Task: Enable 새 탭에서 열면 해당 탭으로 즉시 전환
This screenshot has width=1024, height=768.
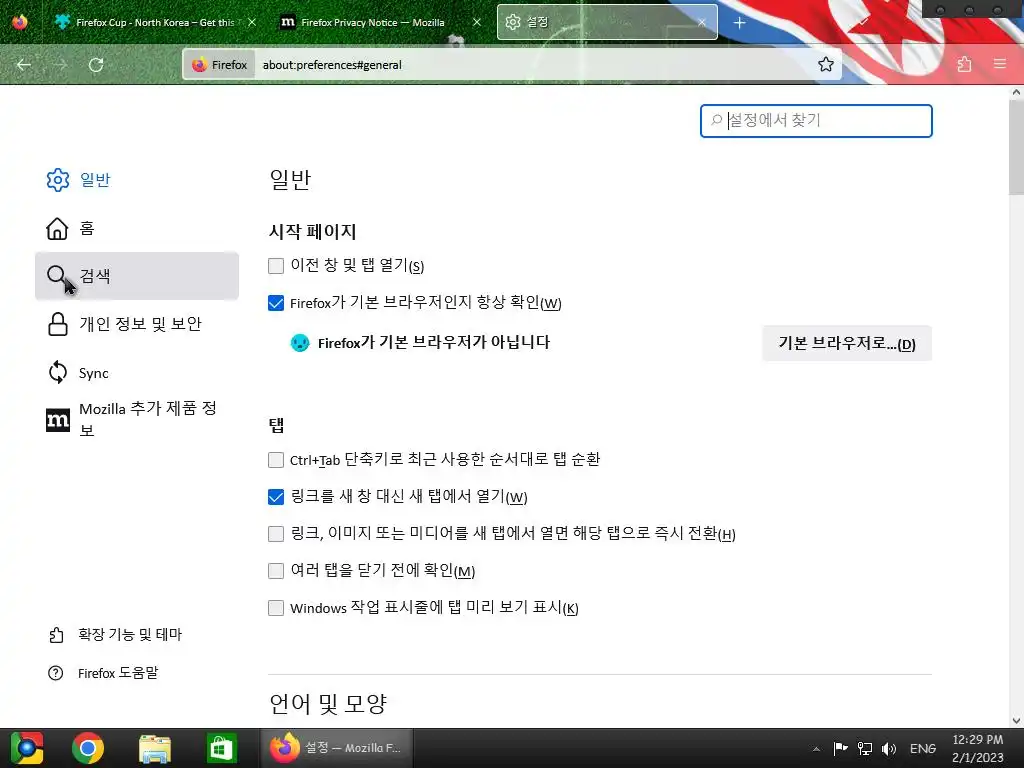Action: pyautogui.click(x=276, y=534)
